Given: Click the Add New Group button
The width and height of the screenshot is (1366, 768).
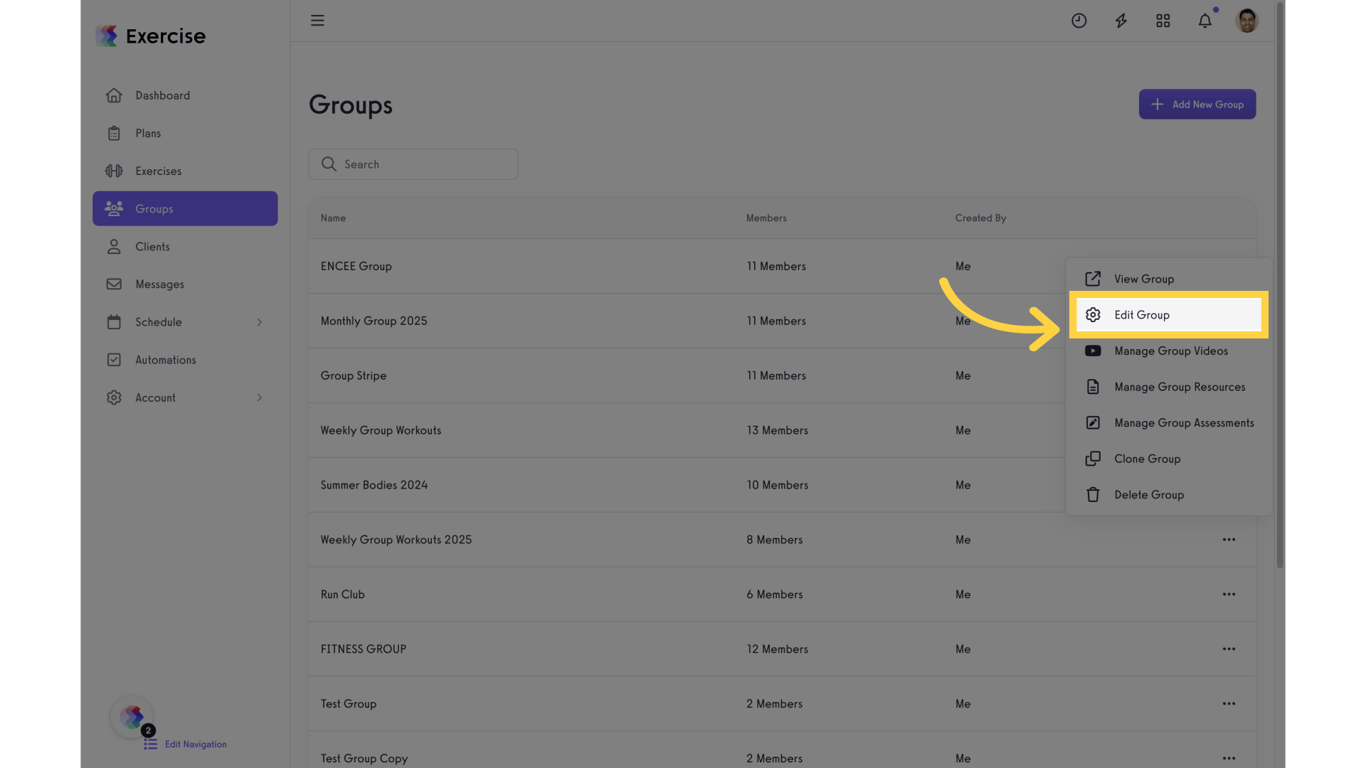Looking at the screenshot, I should [x=1197, y=104].
